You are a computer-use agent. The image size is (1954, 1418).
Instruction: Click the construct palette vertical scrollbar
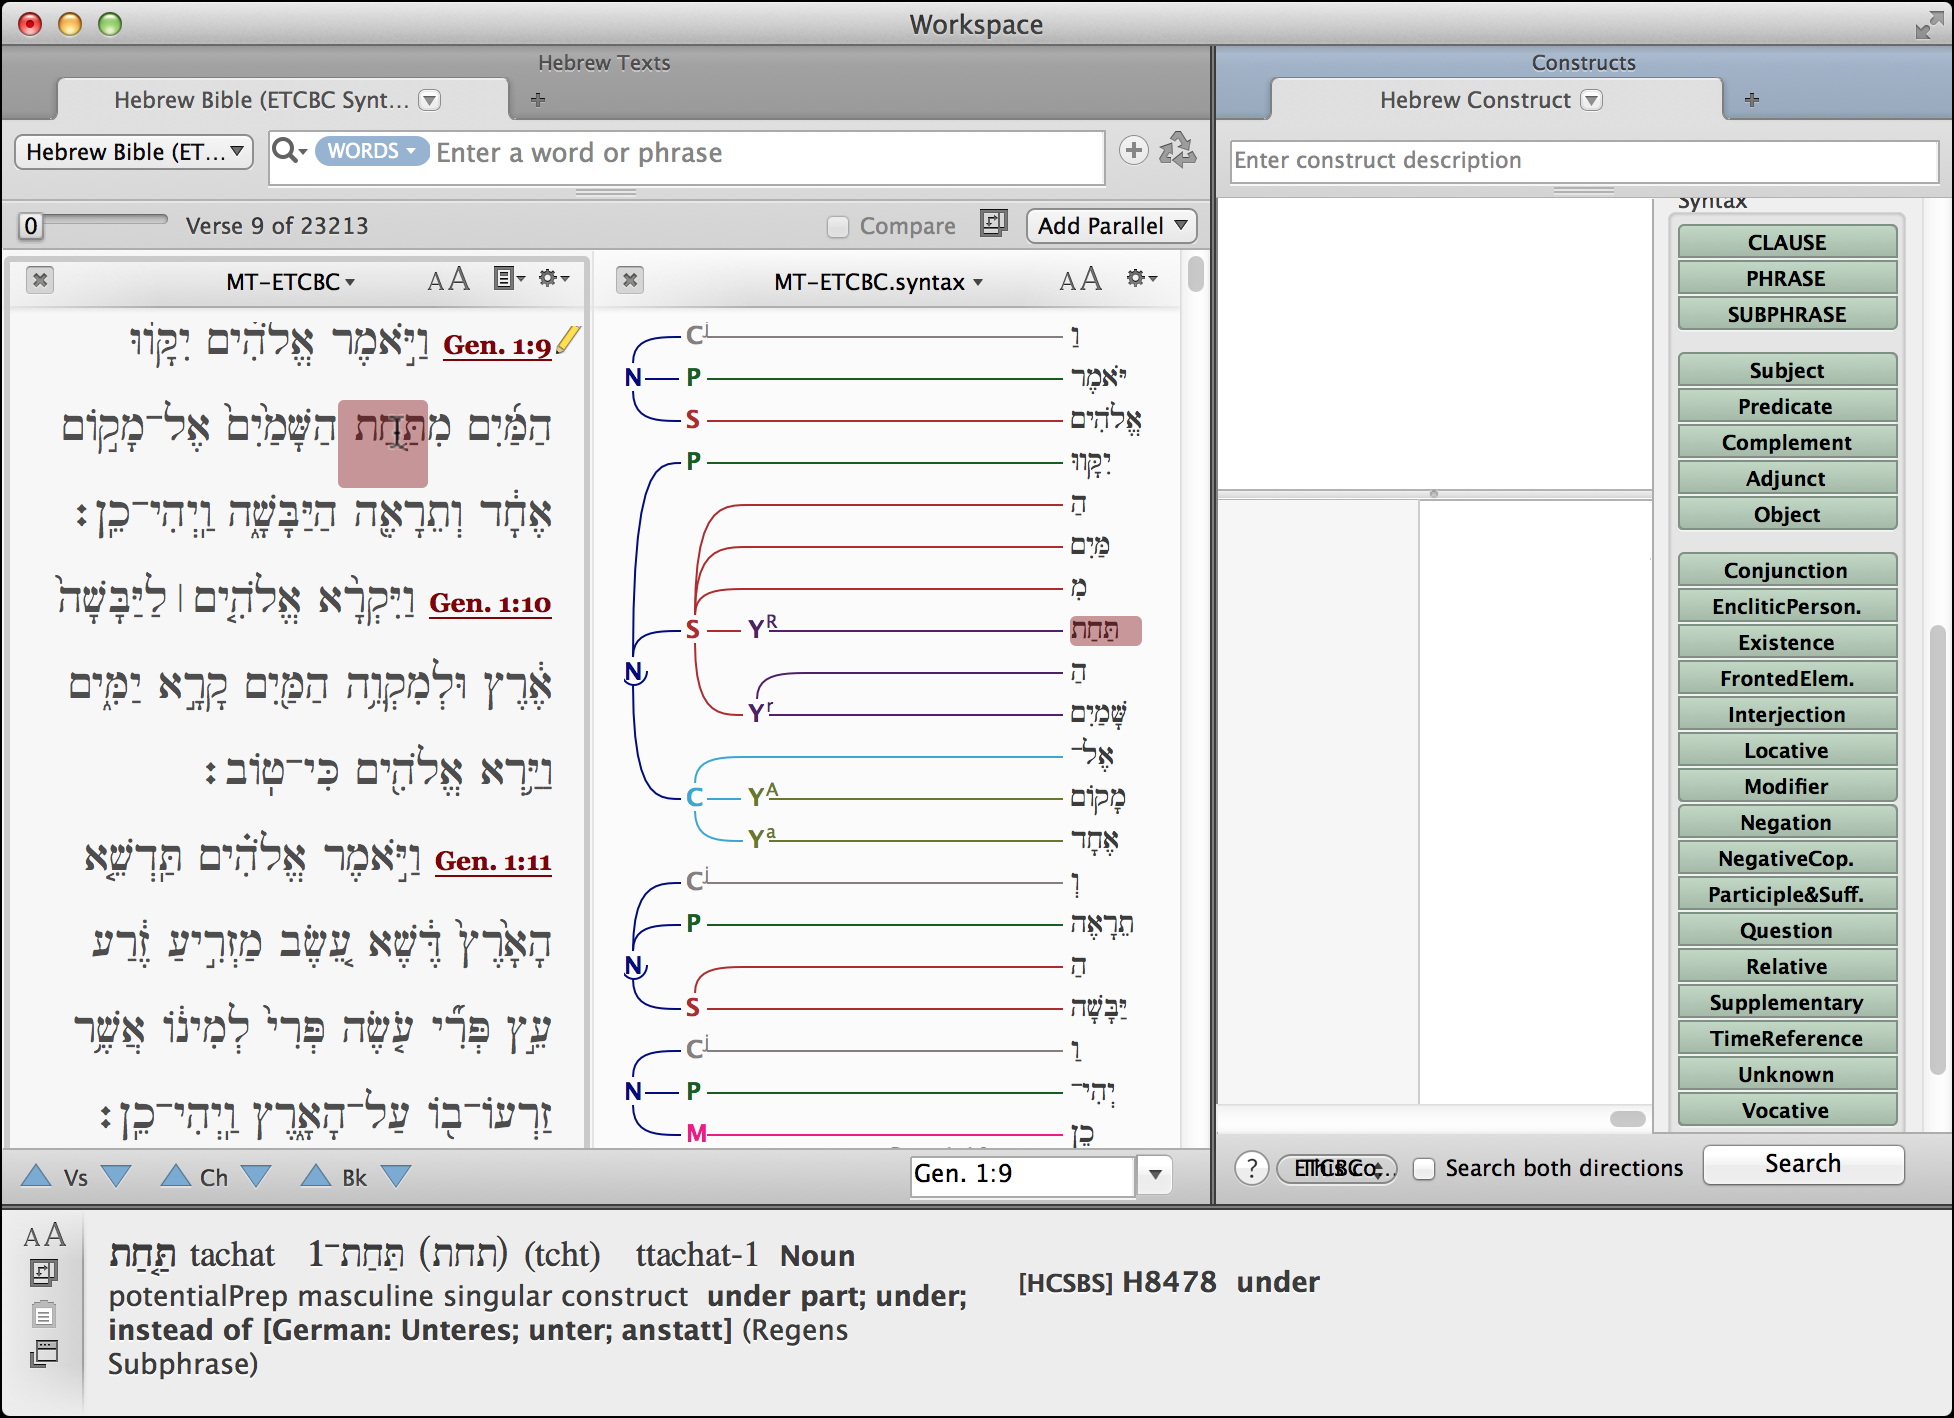pos(1937,850)
